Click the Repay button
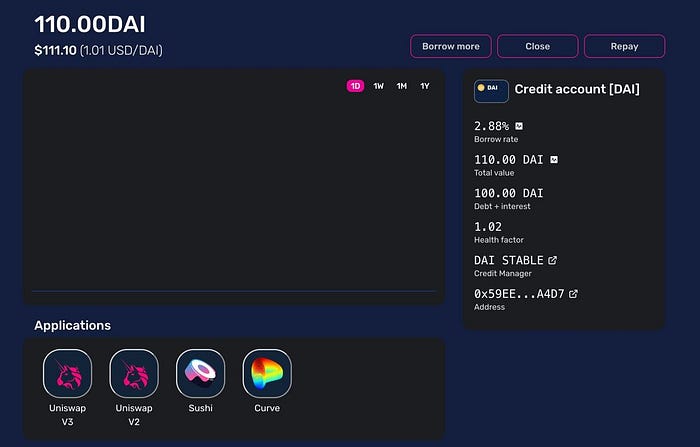 [x=625, y=46]
